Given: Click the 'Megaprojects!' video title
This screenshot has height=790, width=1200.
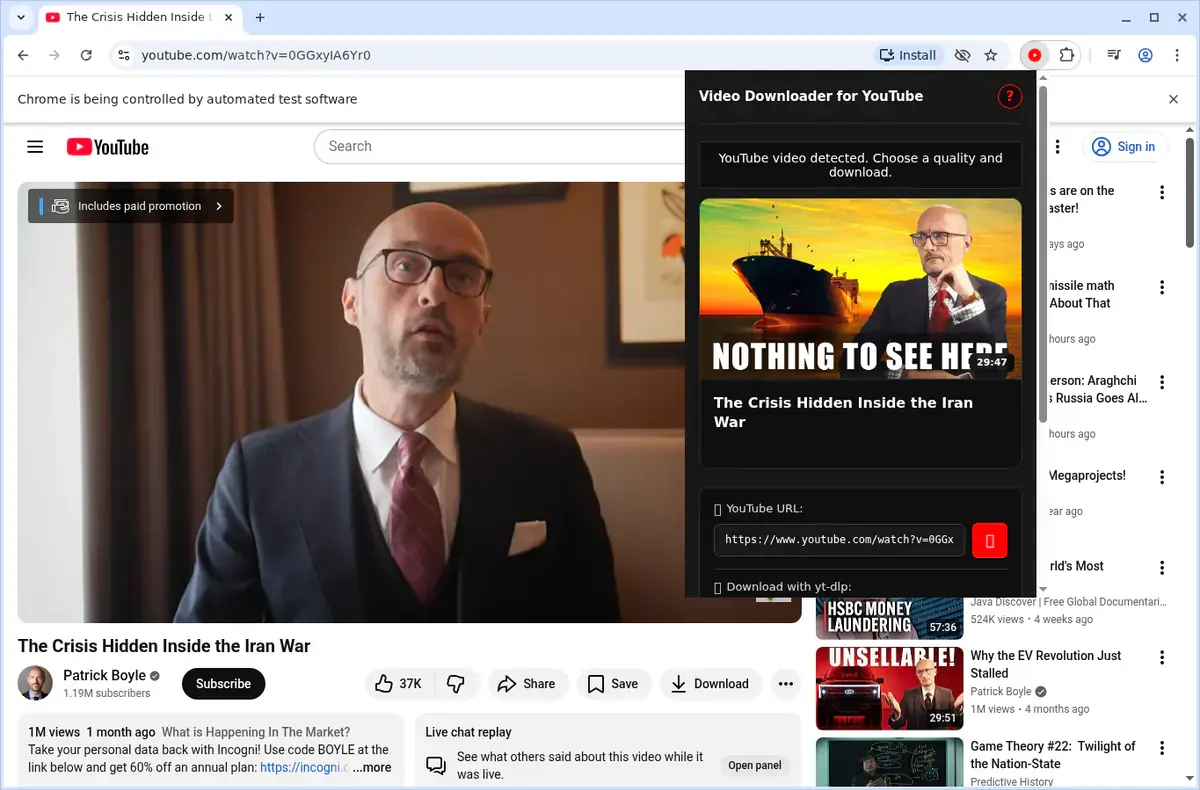Looking at the screenshot, I should click(1087, 476).
